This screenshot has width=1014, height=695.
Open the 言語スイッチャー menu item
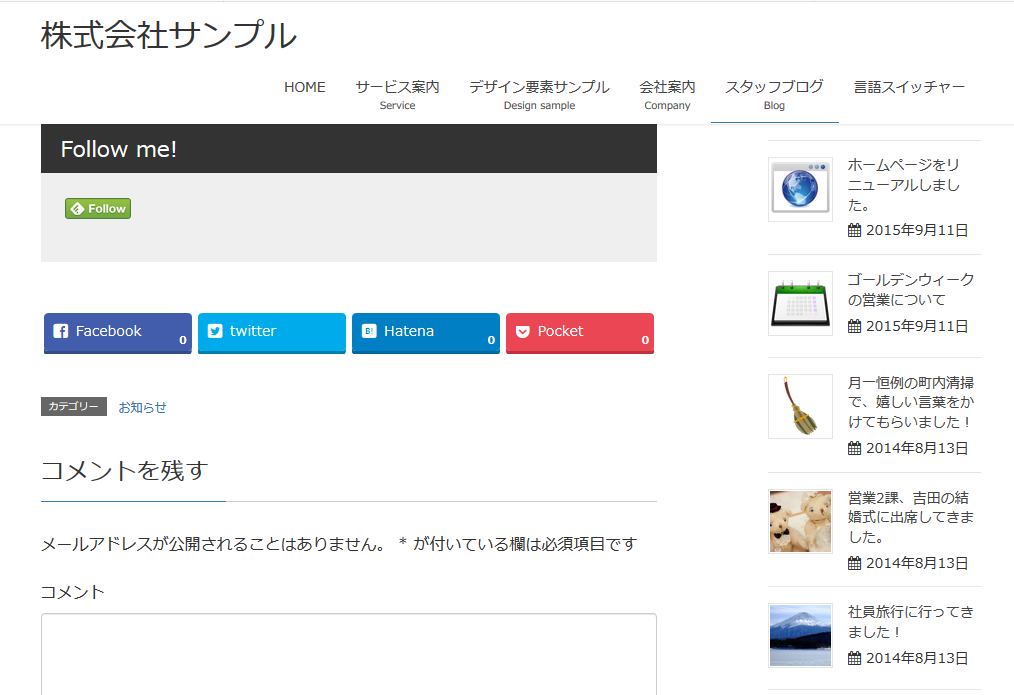(x=909, y=87)
